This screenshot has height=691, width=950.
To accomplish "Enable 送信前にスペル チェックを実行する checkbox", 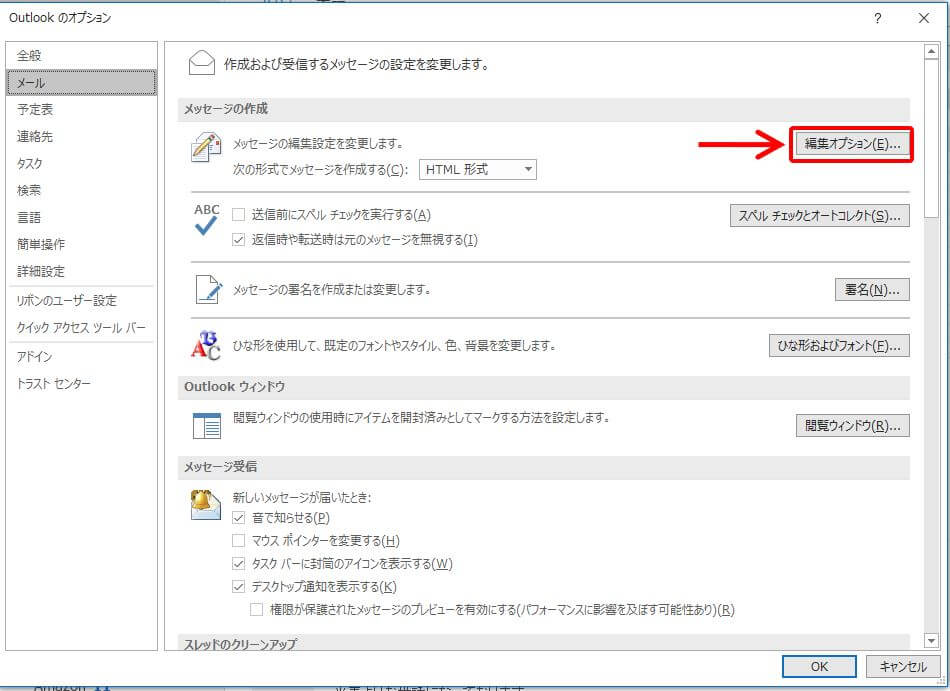I will (x=239, y=215).
